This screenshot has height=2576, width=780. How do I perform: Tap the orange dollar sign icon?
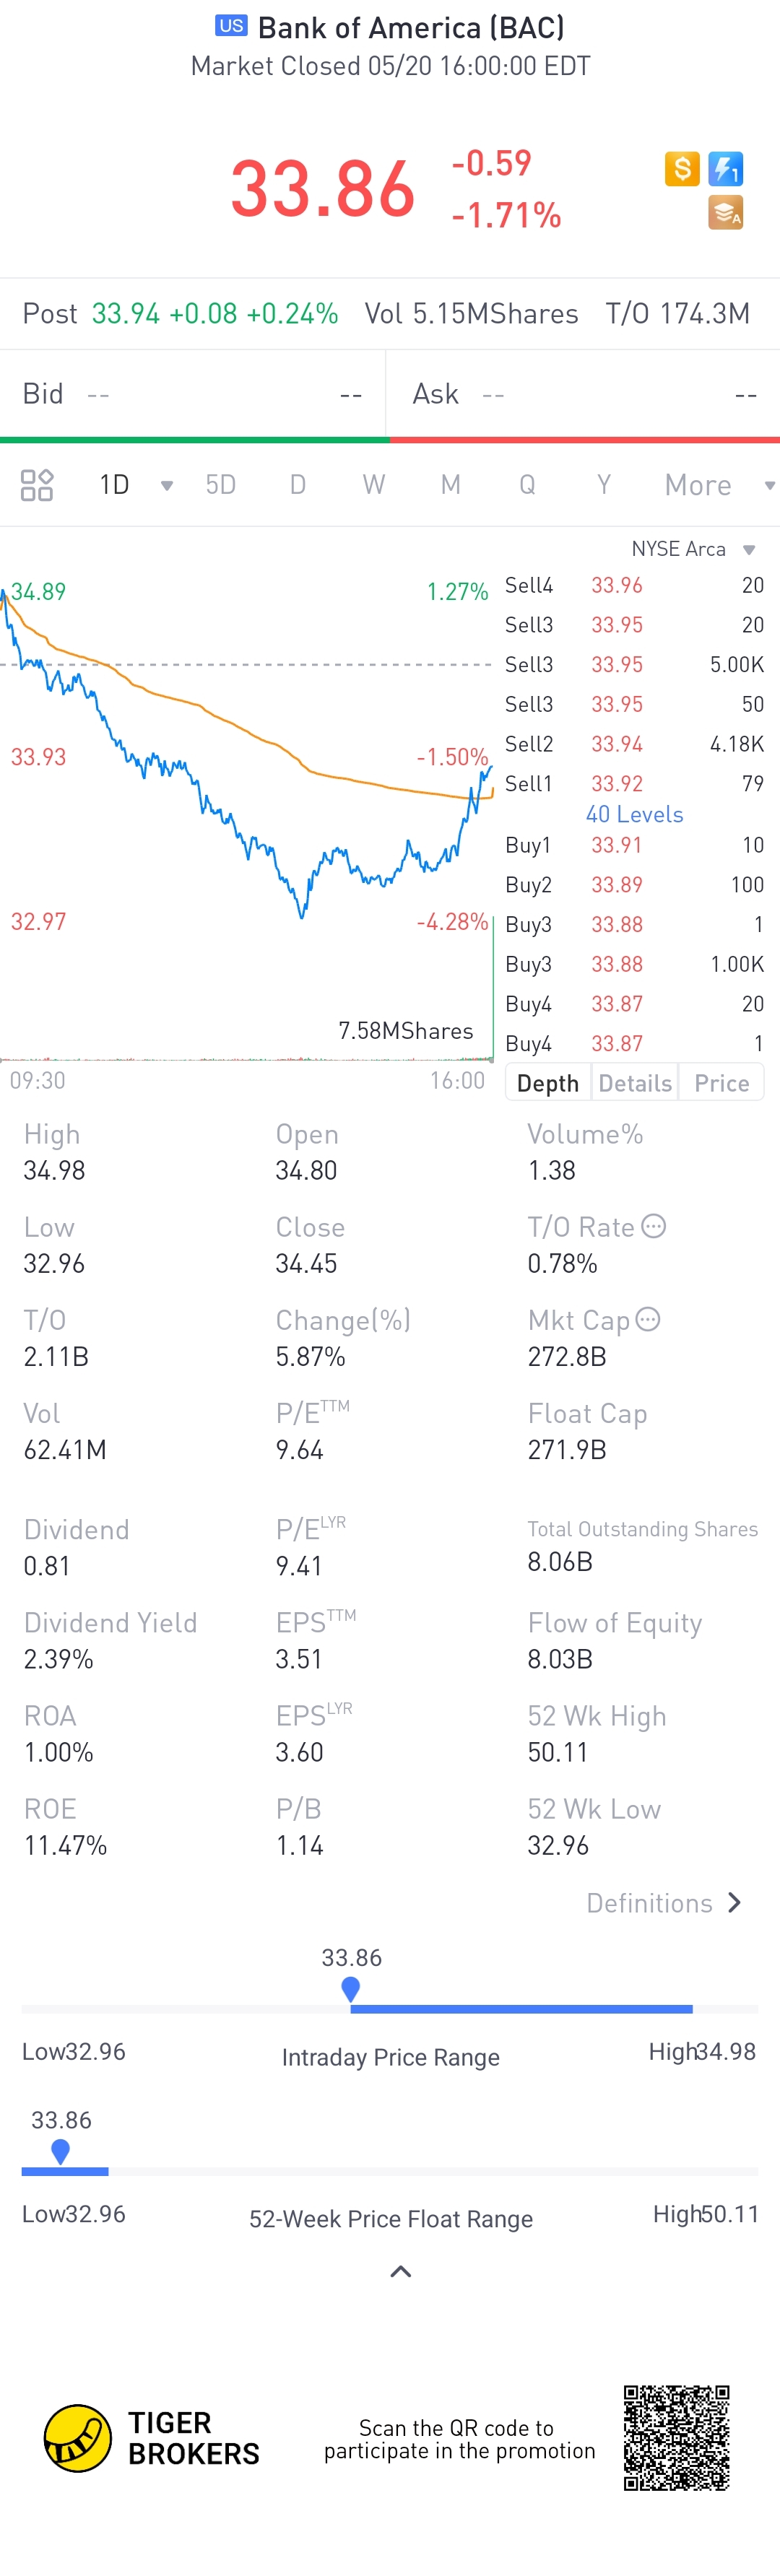click(682, 168)
